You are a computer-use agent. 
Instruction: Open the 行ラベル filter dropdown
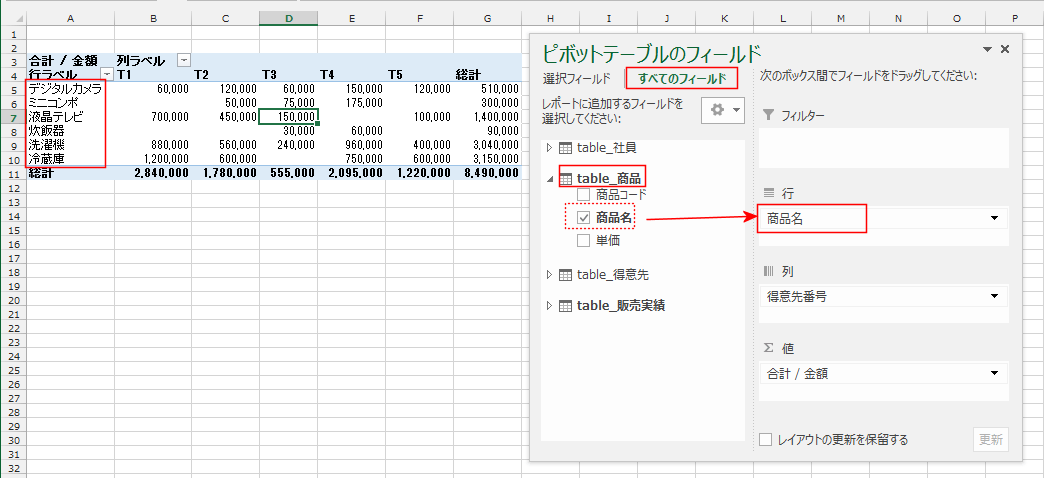click(106, 74)
